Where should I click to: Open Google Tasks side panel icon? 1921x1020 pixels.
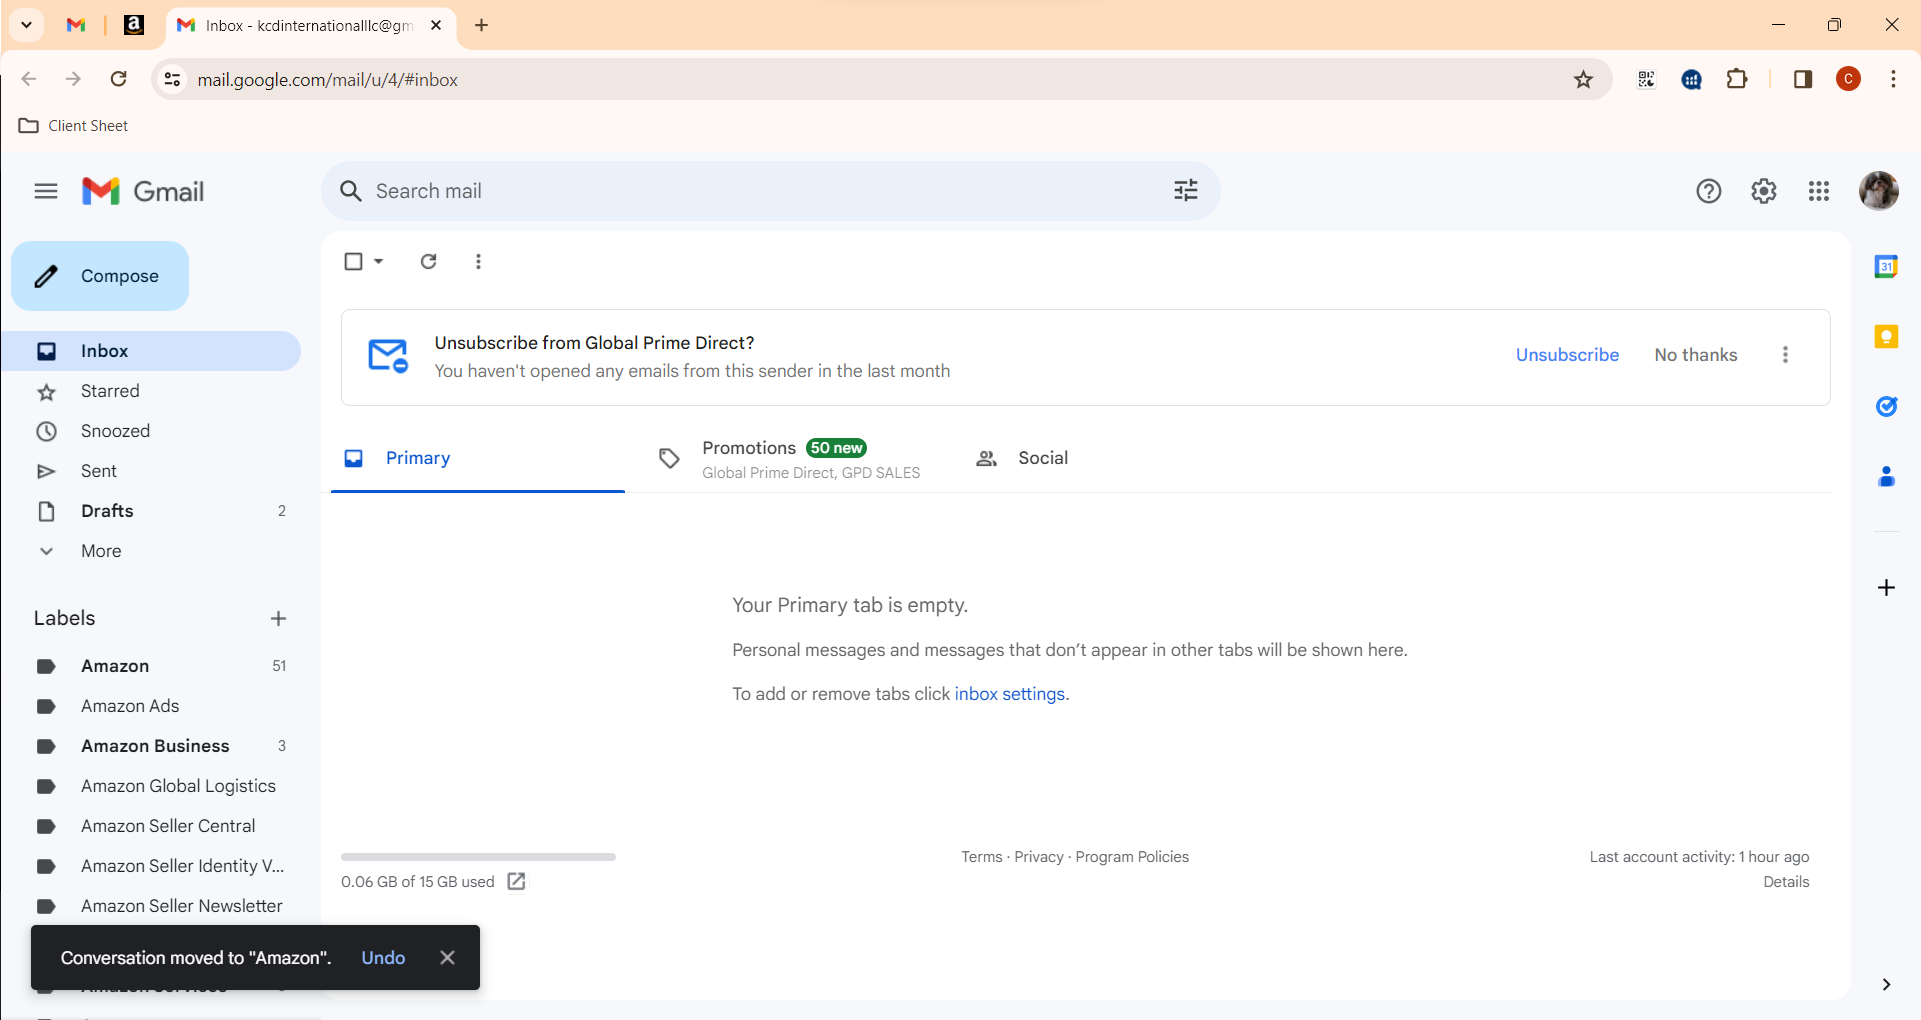coord(1886,407)
